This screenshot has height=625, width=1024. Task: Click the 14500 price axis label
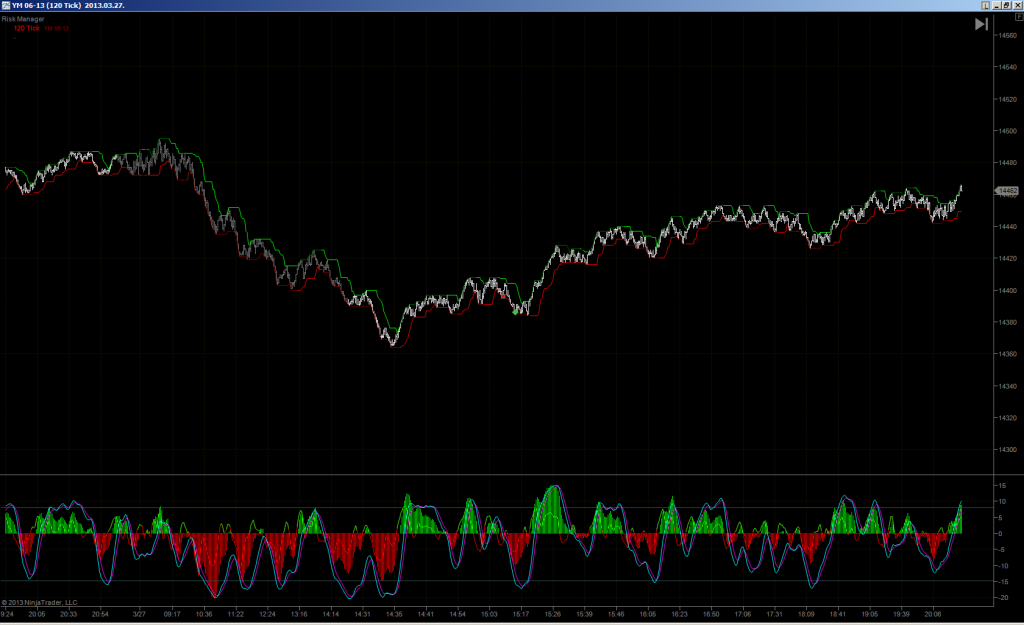1007,131
